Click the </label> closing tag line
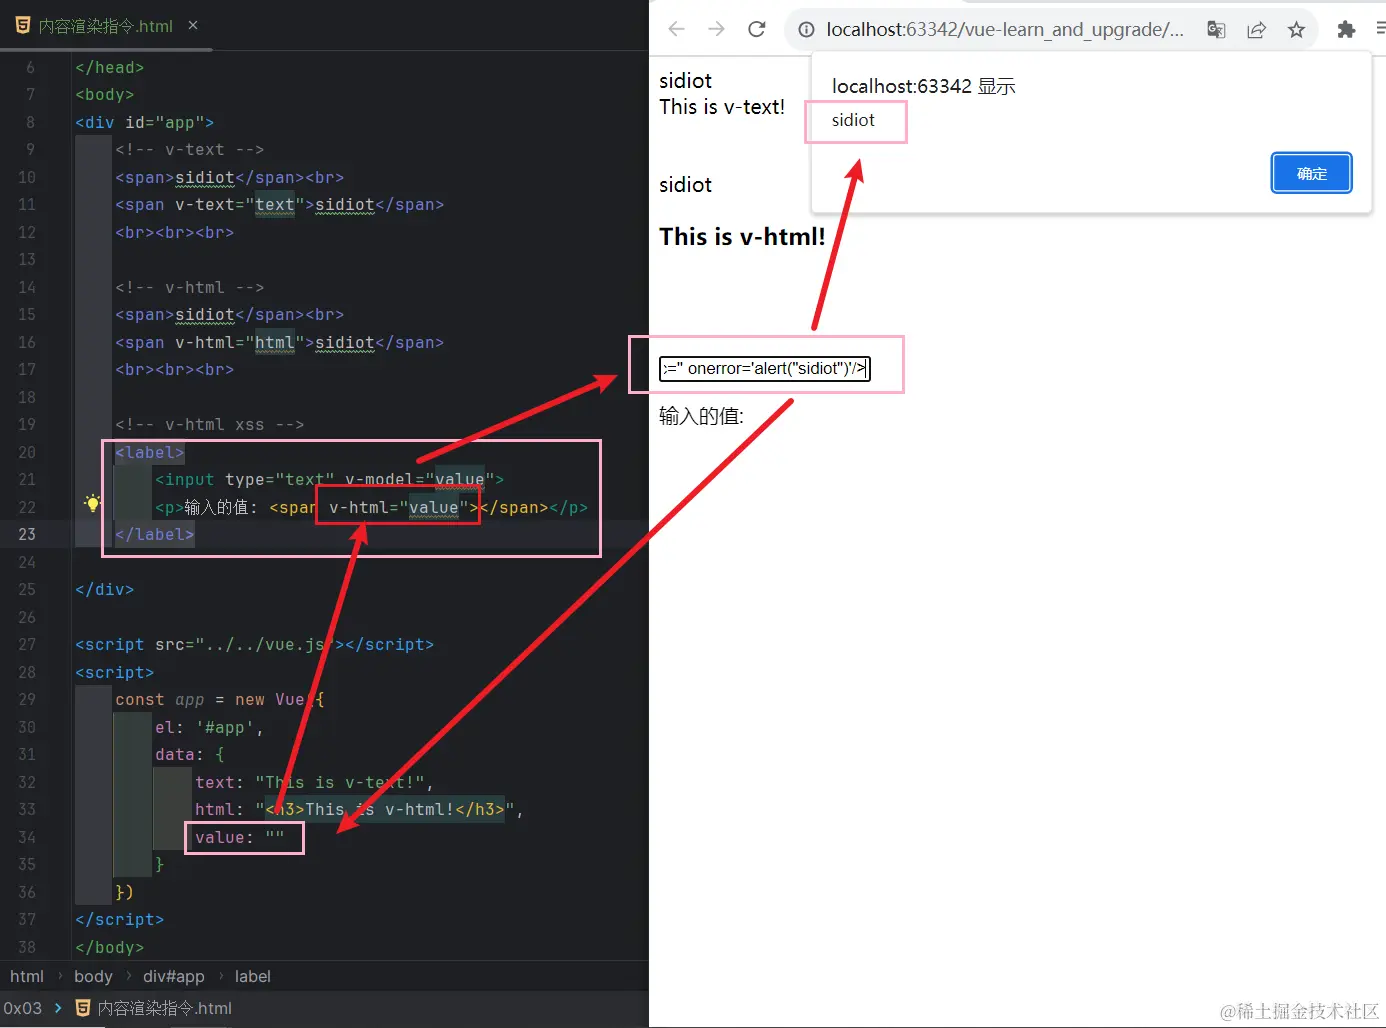 point(155,534)
